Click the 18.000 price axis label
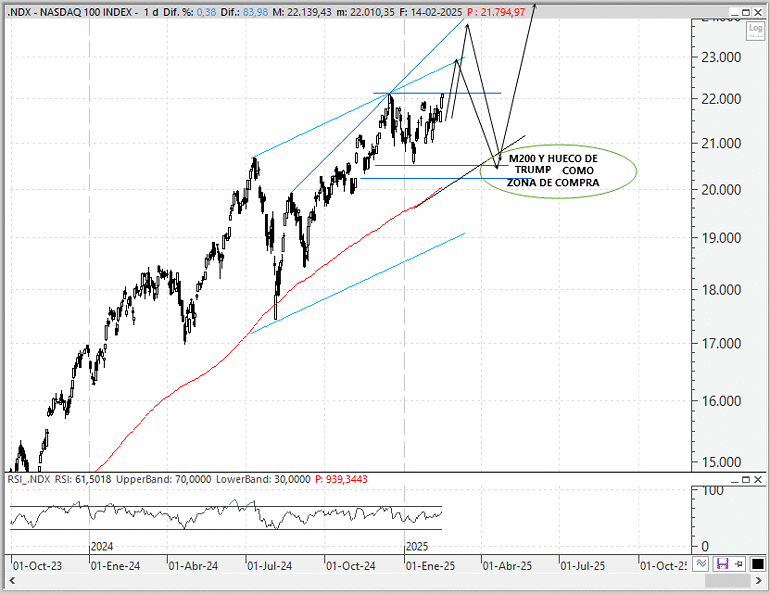 click(x=721, y=290)
